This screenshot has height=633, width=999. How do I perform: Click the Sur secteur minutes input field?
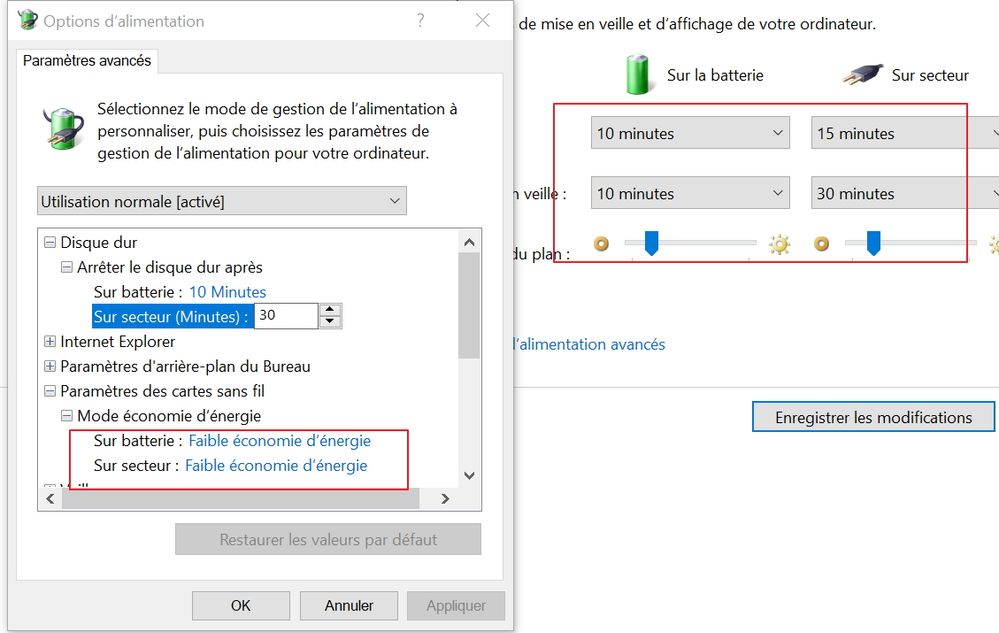pyautogui.click(x=285, y=316)
